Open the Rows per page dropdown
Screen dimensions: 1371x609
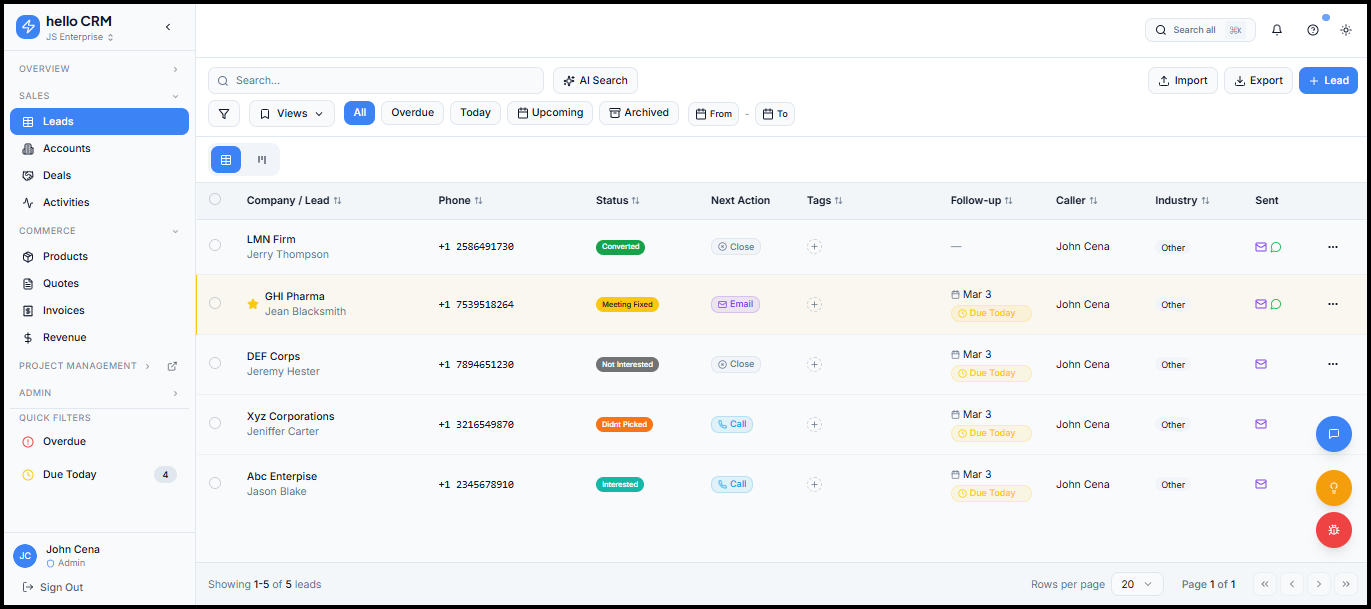1137,584
